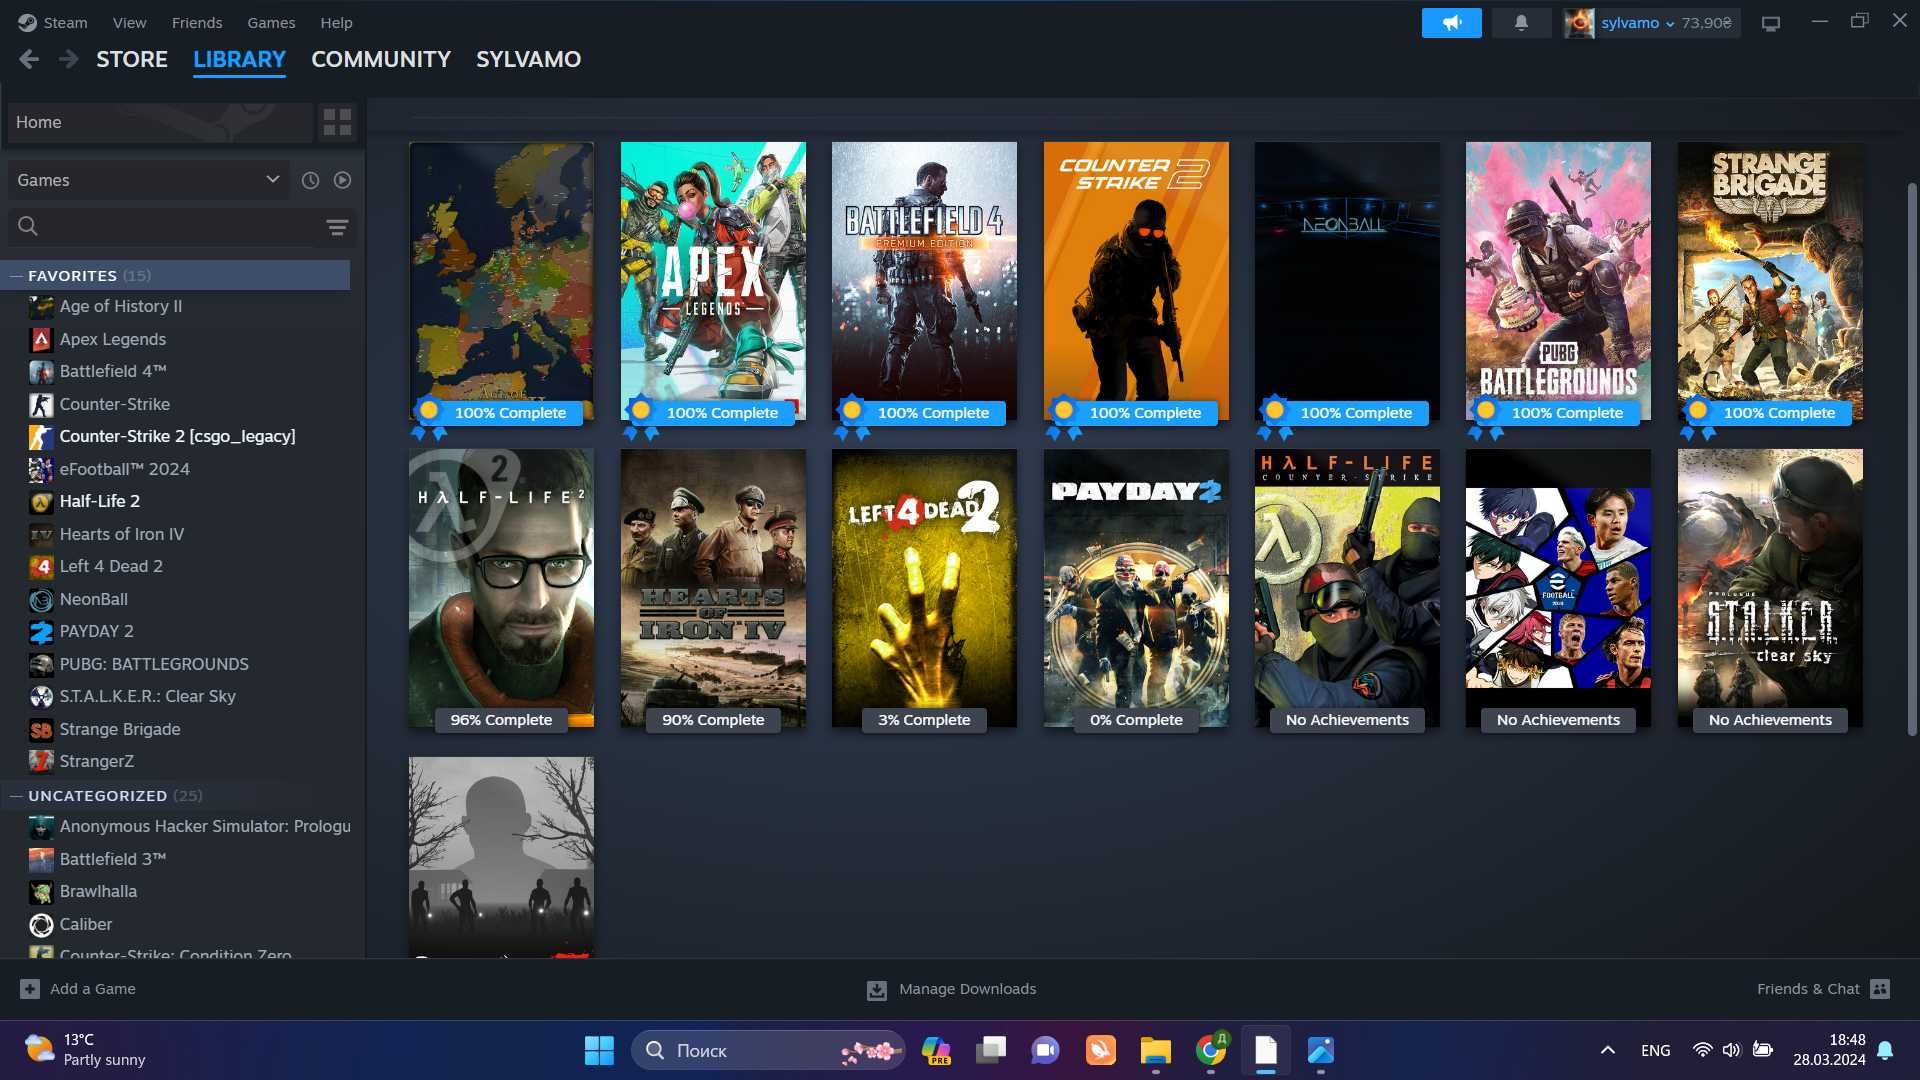
Task: Open the Battlefield 4 cover tile
Action: pyautogui.click(x=924, y=280)
